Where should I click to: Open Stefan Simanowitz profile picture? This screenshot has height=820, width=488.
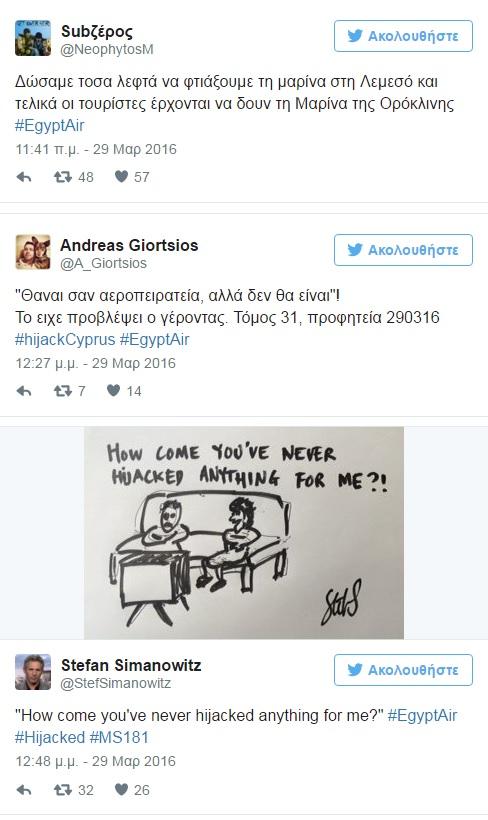pos(33,672)
